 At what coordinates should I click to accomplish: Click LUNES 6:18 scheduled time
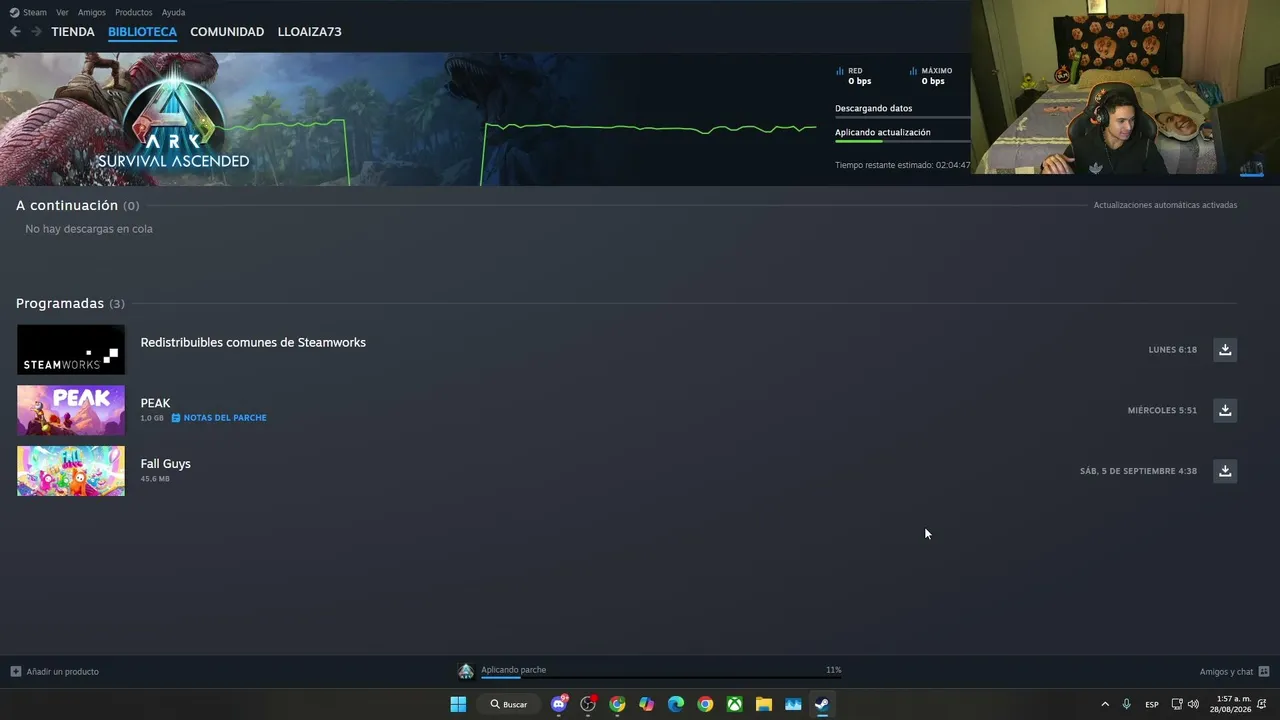tap(1173, 350)
